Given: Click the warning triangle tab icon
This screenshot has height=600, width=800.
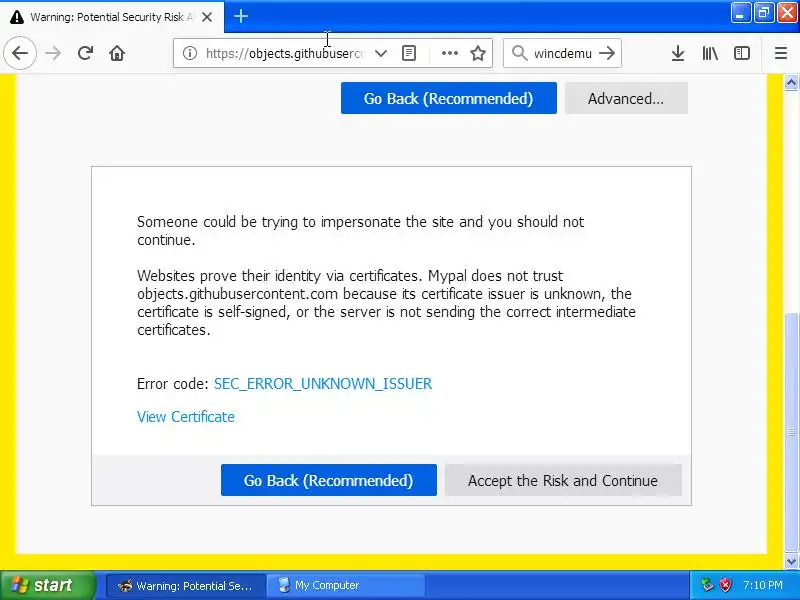Looking at the screenshot, I should point(17,17).
